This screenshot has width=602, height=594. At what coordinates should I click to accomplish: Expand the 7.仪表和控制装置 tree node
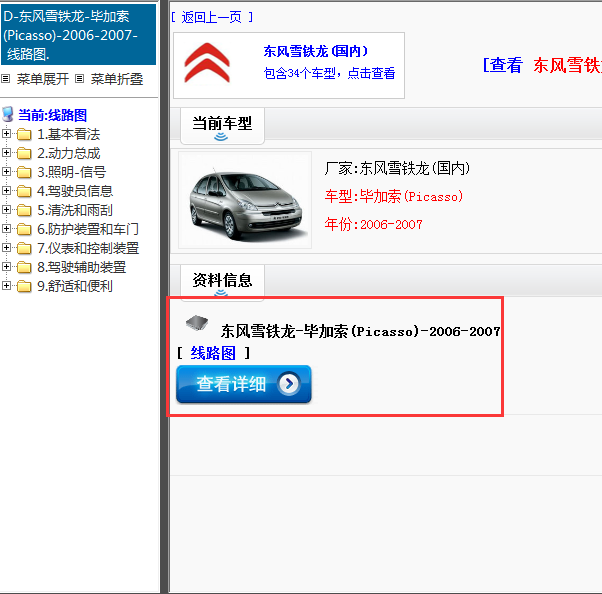point(6,248)
